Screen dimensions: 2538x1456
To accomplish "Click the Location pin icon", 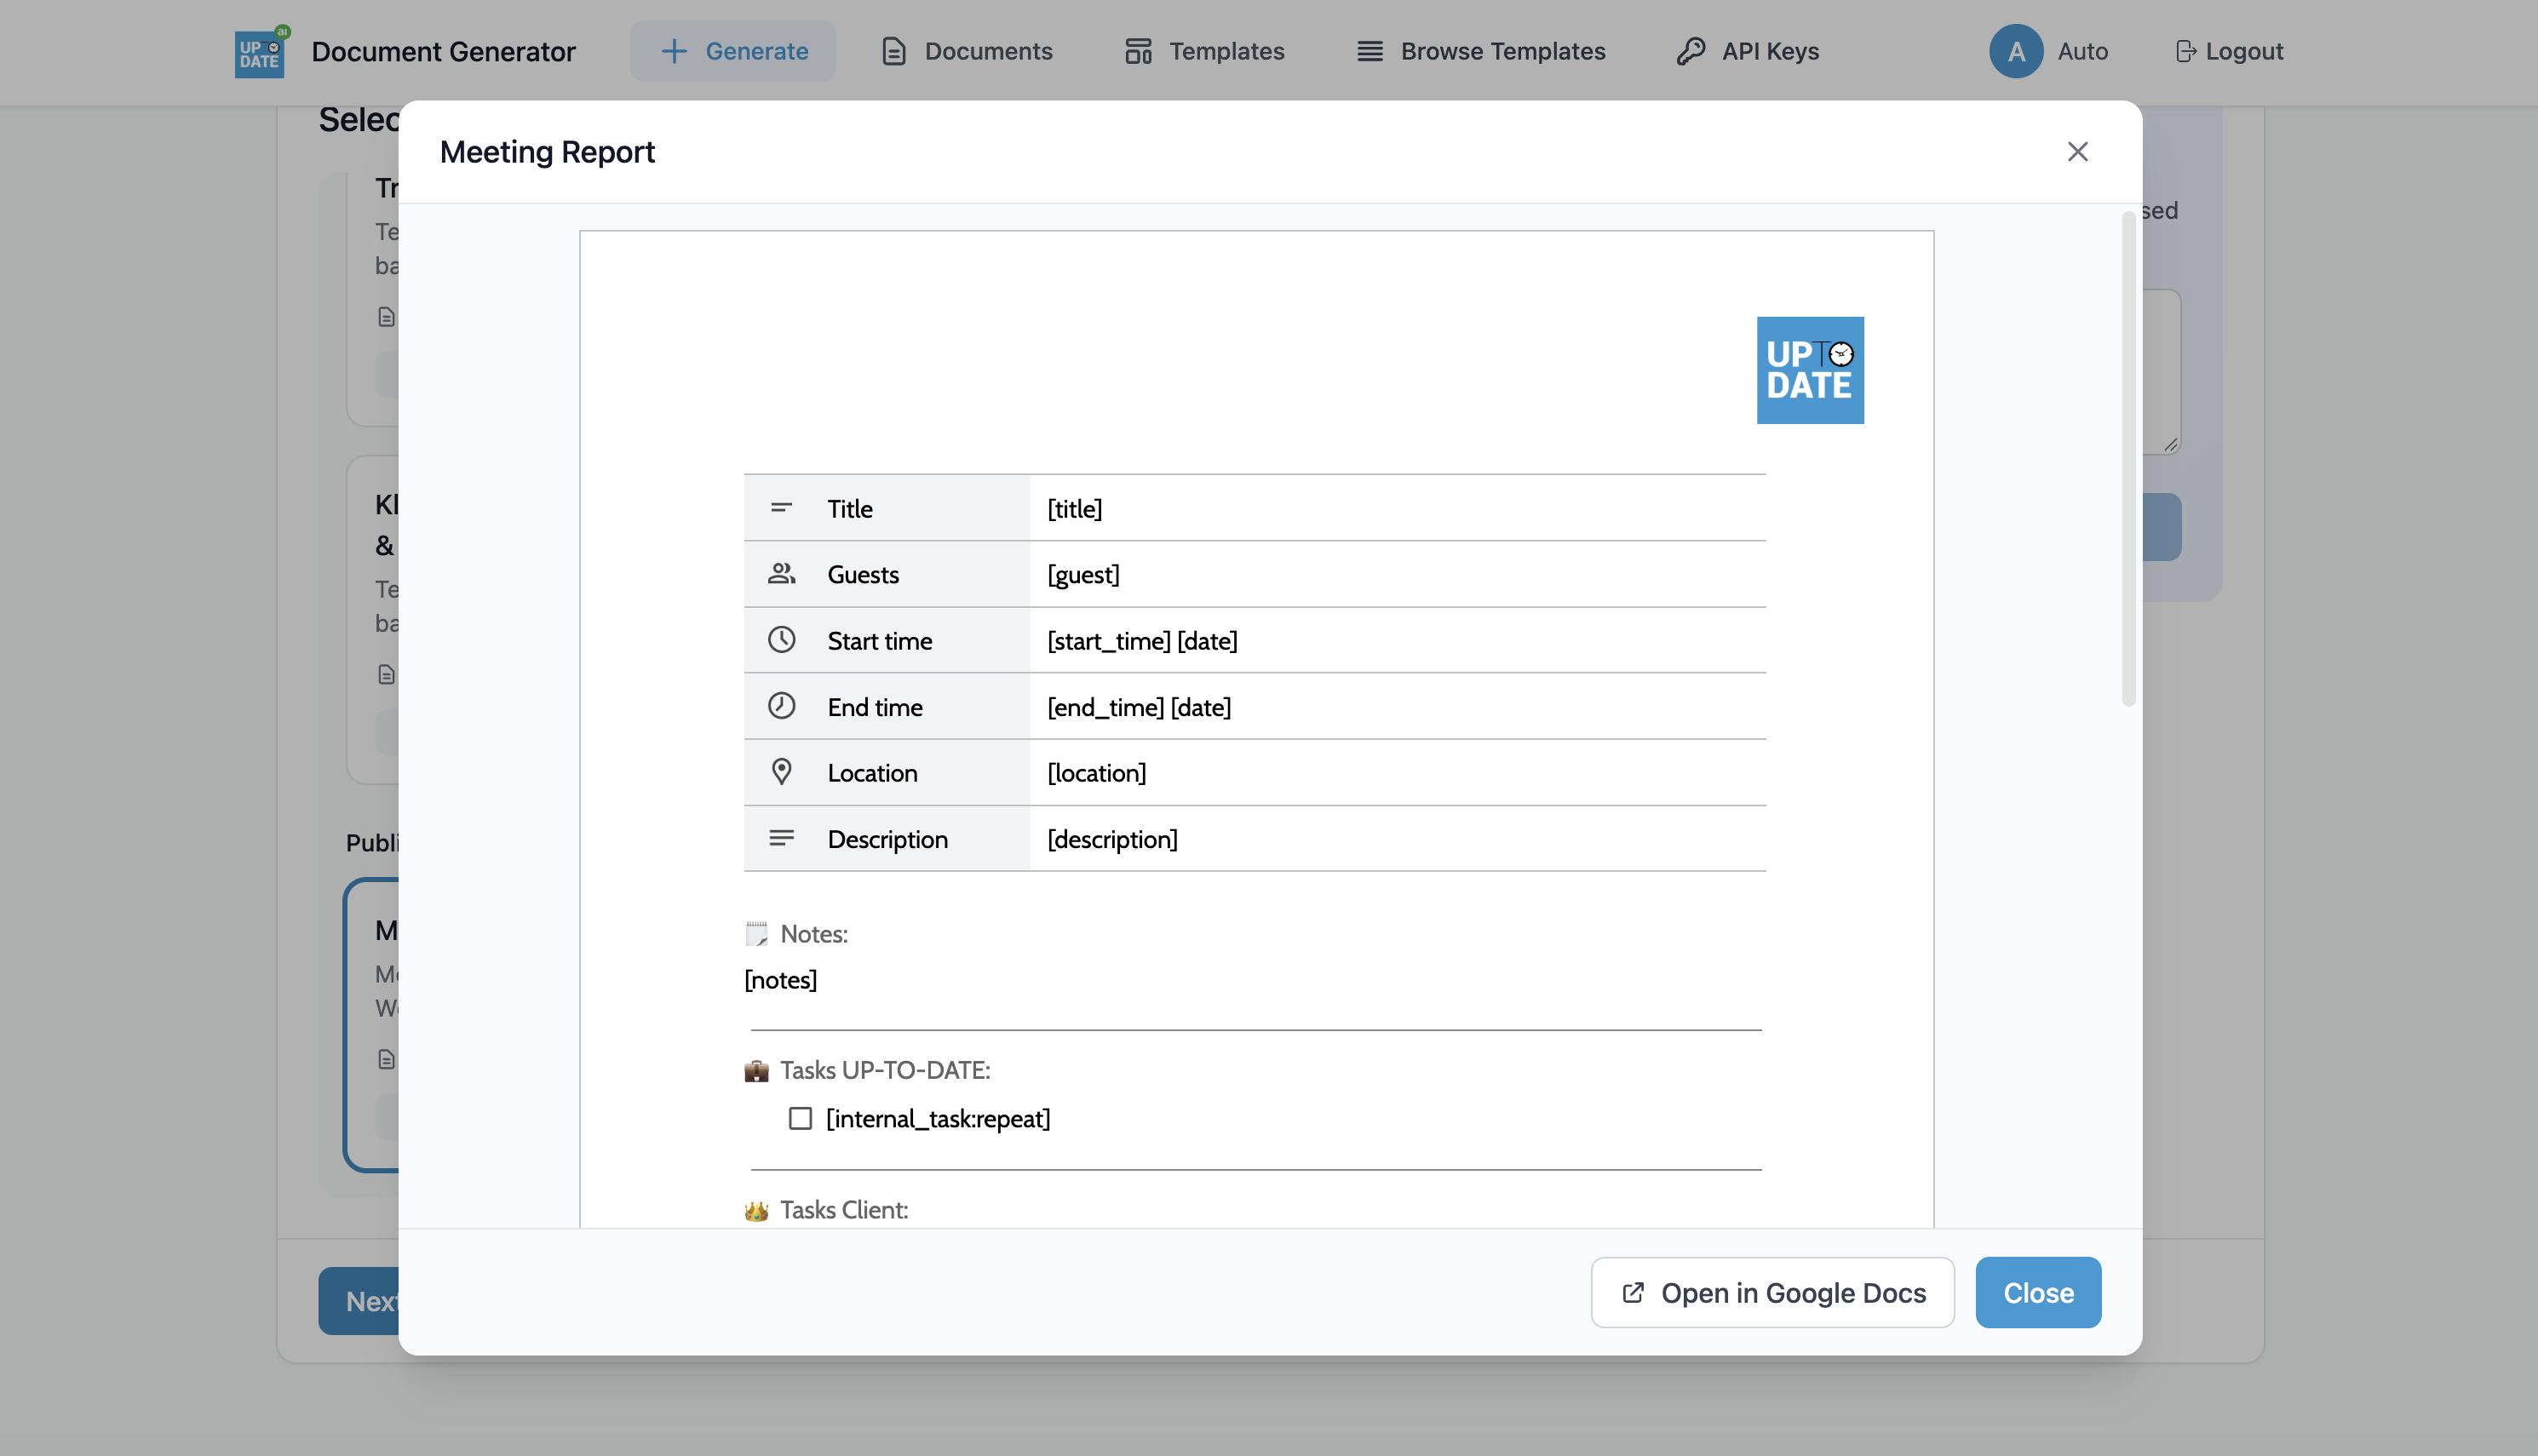I will (x=781, y=771).
